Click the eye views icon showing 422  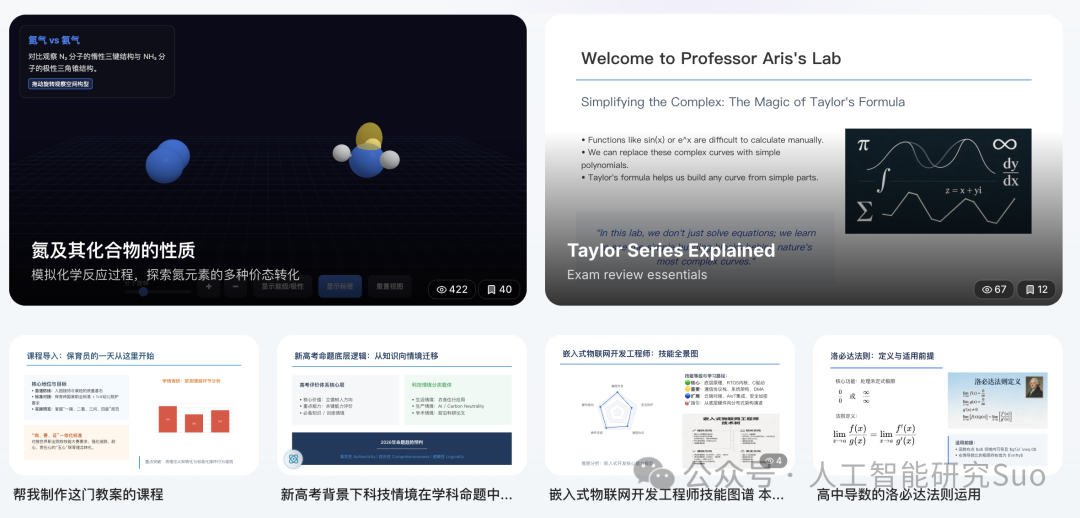442,289
